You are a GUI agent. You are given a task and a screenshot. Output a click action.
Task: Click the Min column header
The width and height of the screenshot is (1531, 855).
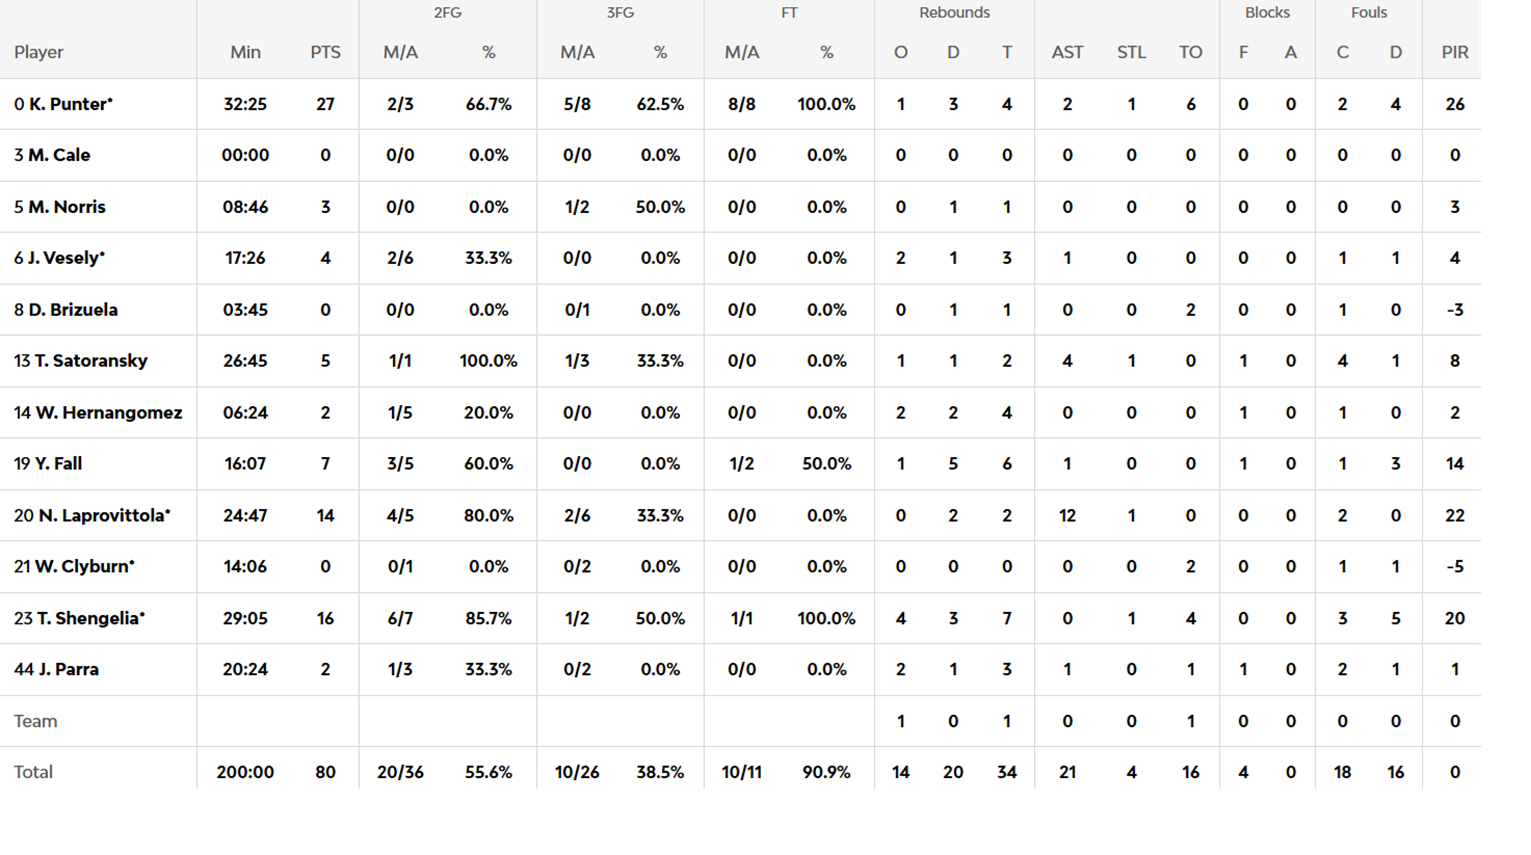pos(245,52)
